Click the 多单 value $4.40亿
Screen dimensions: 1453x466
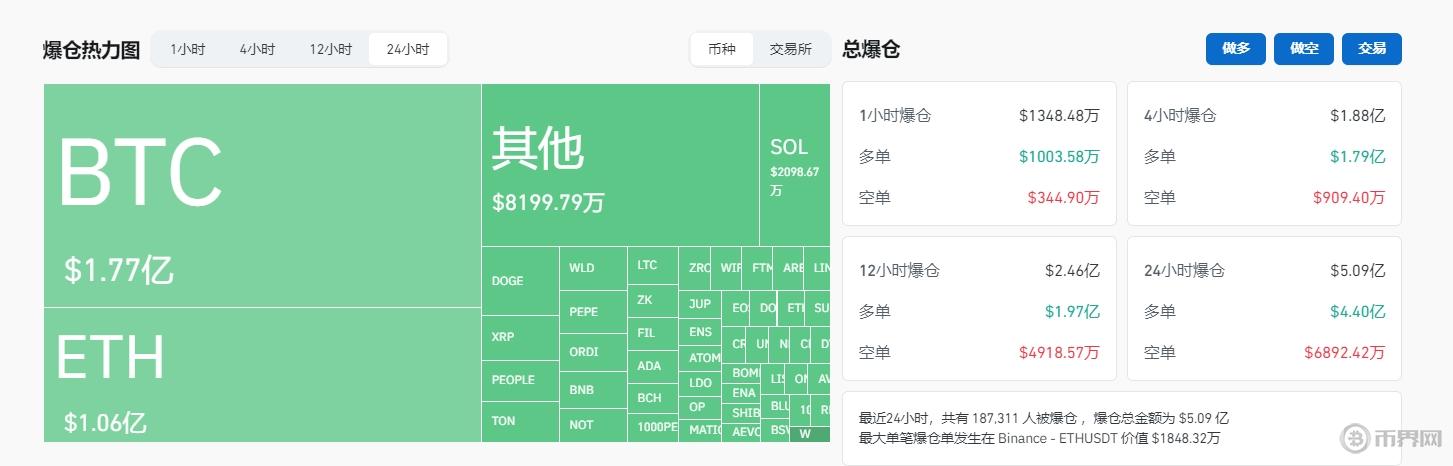pyautogui.click(x=1358, y=312)
